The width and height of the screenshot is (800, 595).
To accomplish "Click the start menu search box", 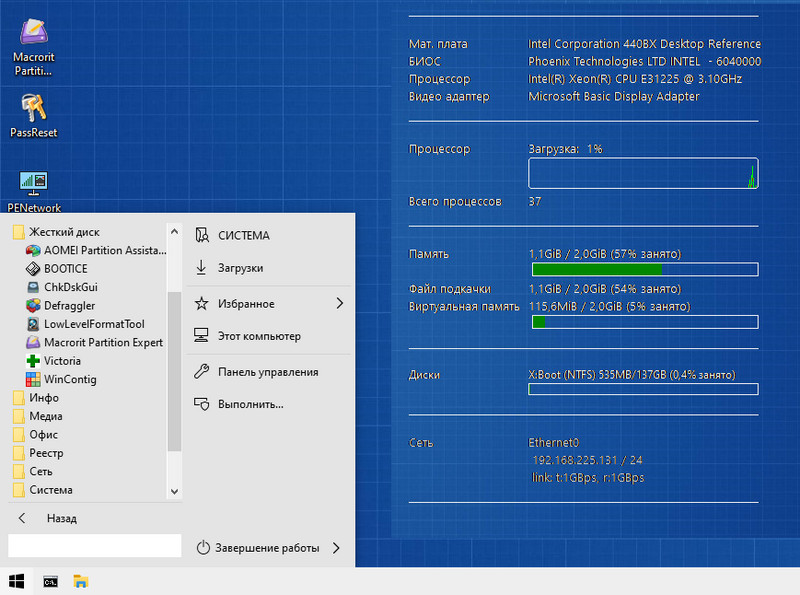I will (95, 545).
